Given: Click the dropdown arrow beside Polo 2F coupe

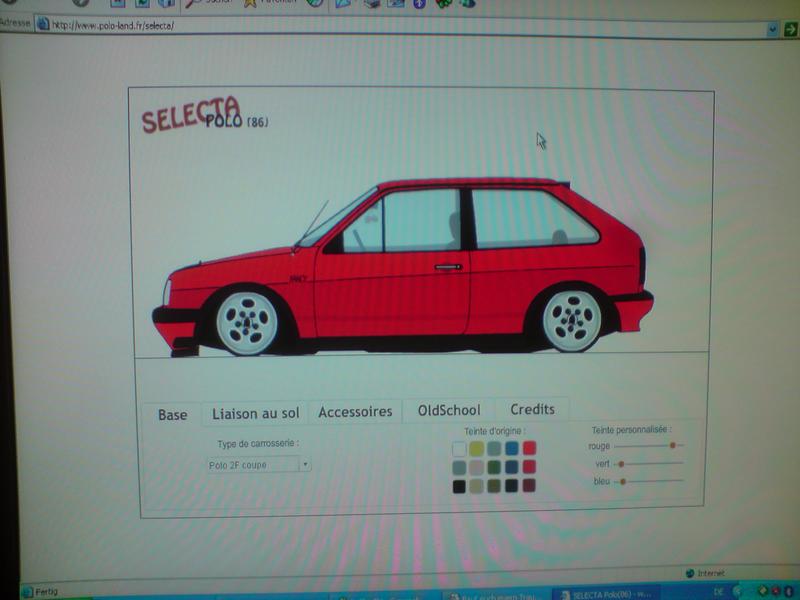Looking at the screenshot, I should coord(305,465).
